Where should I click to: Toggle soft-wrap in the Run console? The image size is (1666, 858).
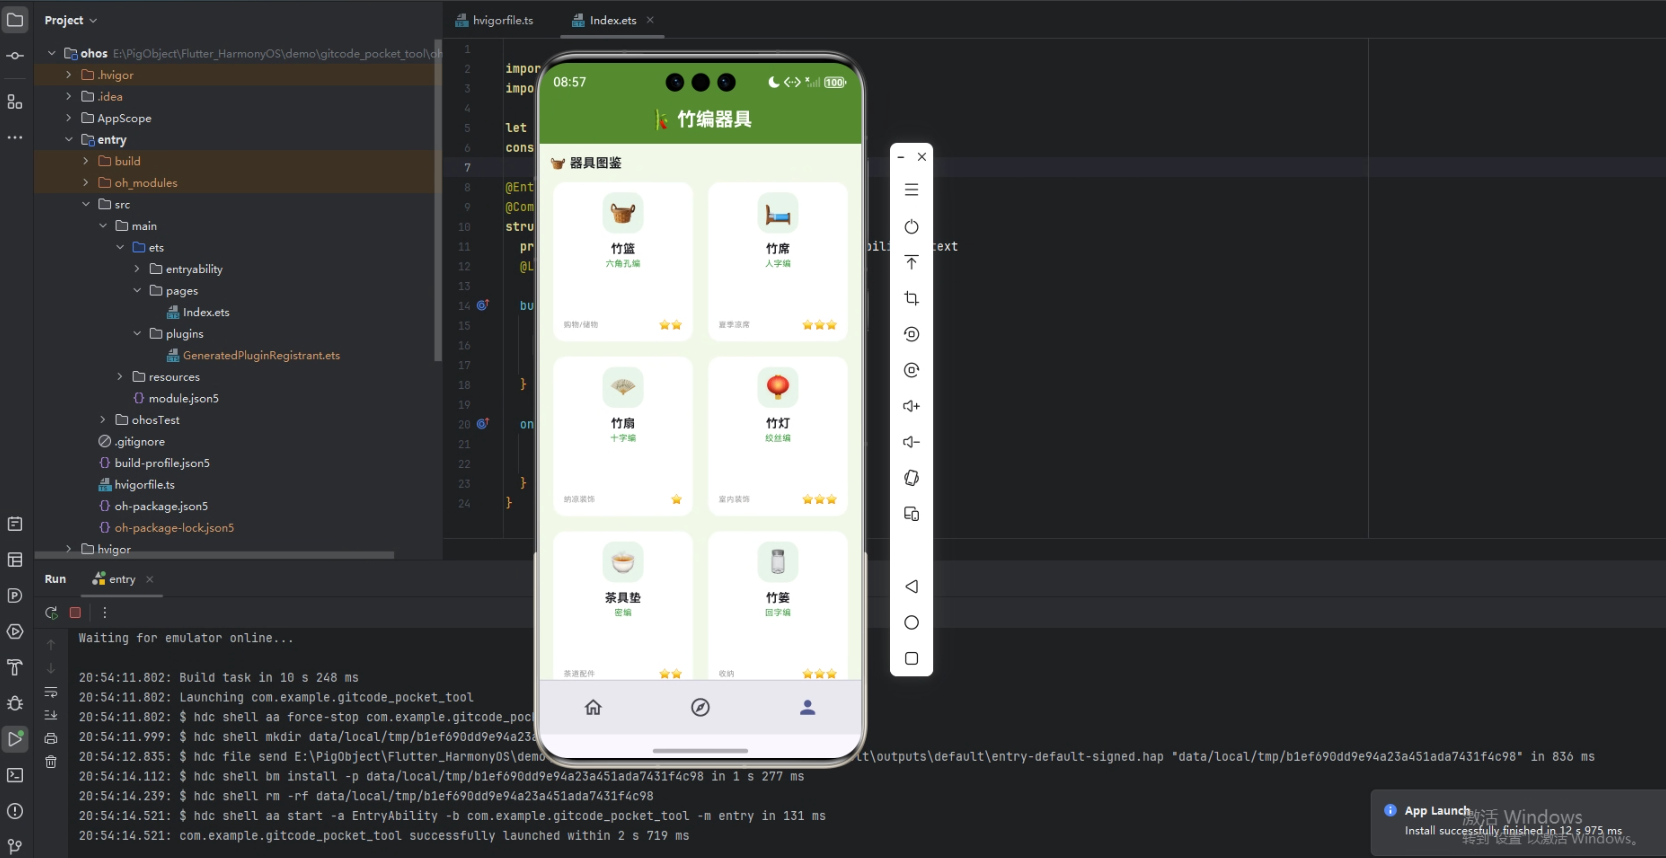click(x=51, y=691)
